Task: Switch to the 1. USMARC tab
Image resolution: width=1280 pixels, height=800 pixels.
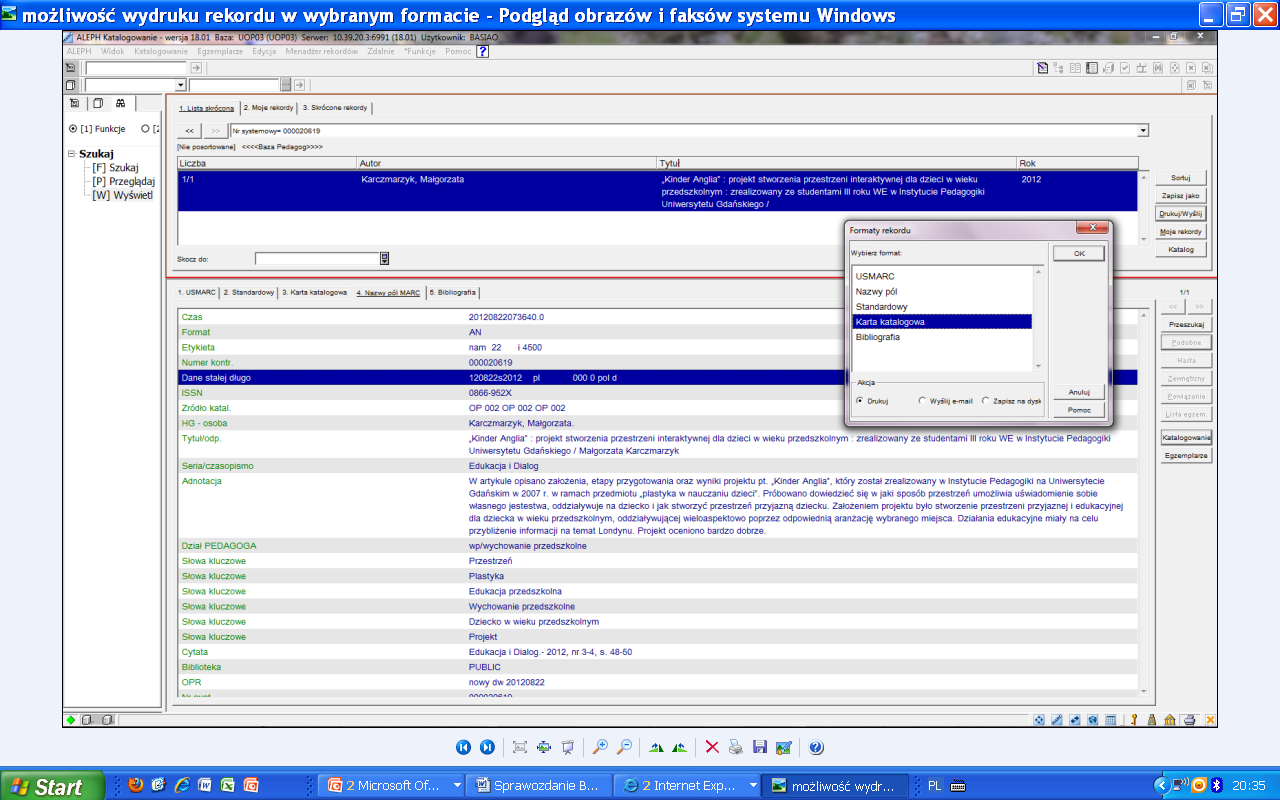Action: [x=196, y=293]
